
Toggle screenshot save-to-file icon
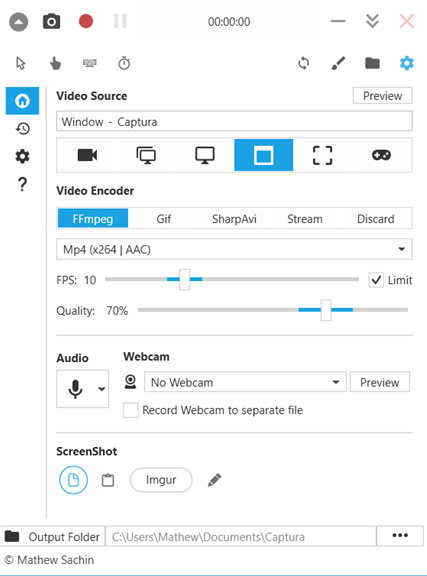(73, 480)
